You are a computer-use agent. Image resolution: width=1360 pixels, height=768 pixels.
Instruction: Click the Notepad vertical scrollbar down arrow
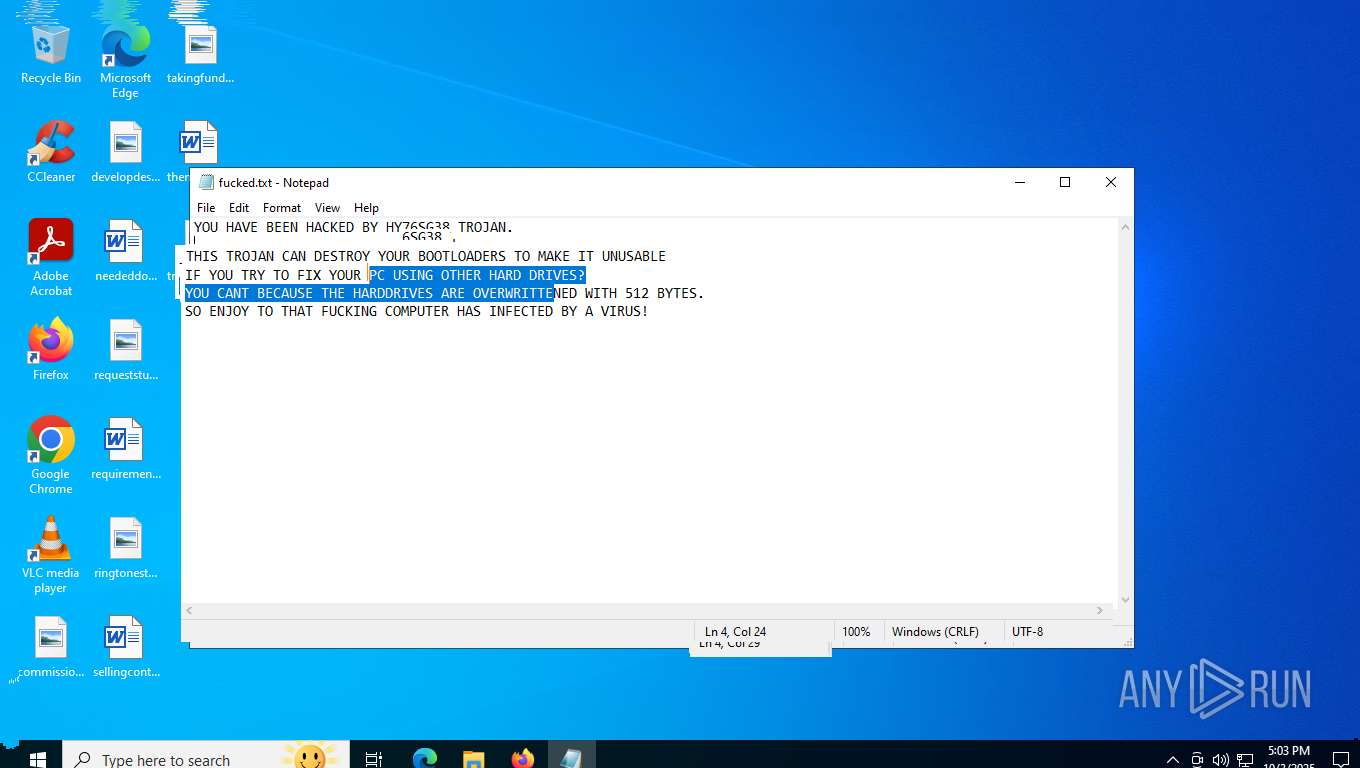tap(1125, 600)
